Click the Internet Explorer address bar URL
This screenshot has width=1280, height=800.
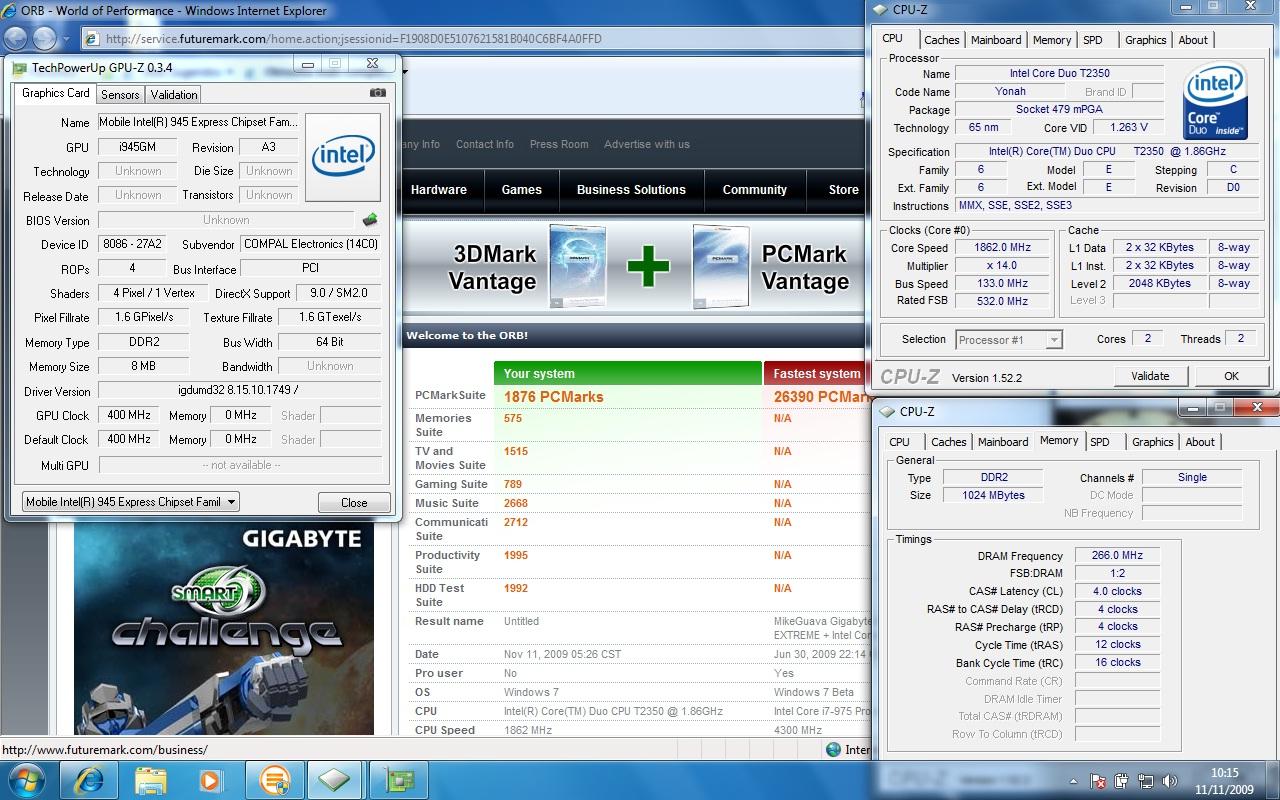coord(353,39)
